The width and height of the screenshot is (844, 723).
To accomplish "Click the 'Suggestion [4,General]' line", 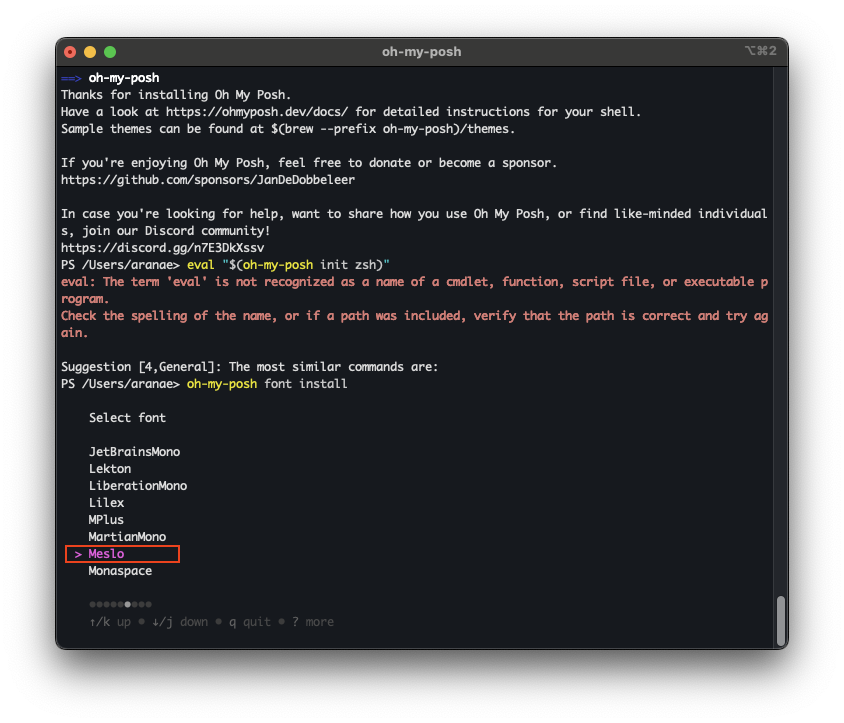I will 250,367.
